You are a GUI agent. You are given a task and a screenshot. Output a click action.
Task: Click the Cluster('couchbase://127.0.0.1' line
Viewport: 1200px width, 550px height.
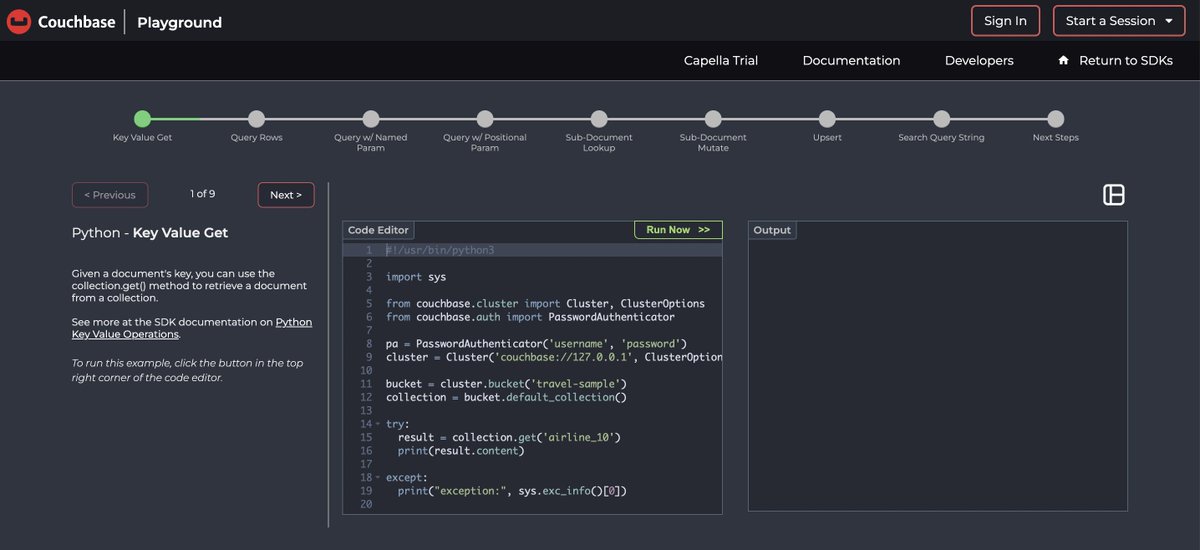[x=554, y=357]
